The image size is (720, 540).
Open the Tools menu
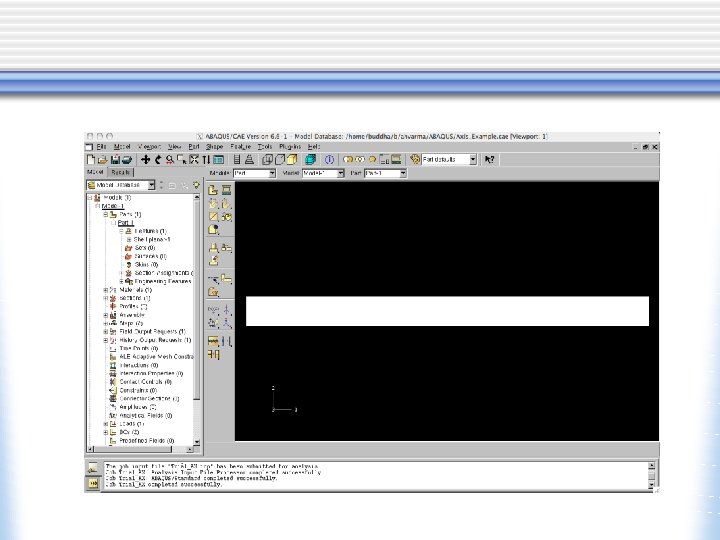[x=265, y=146]
